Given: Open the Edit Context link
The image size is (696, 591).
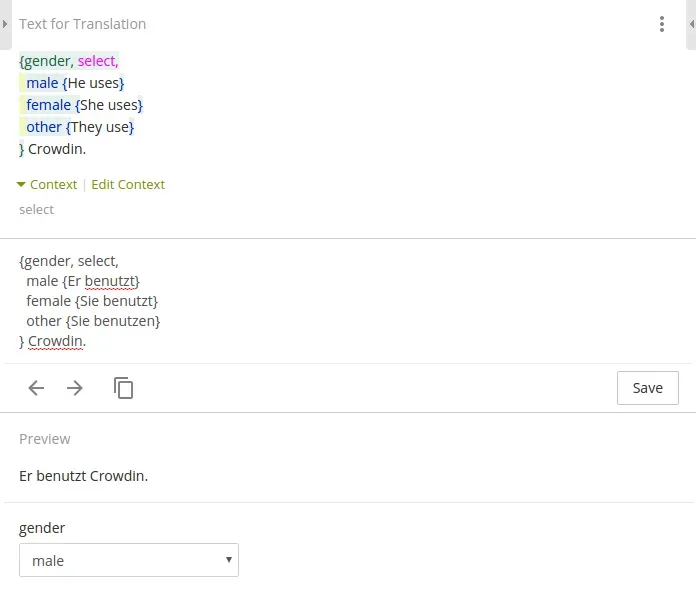Looking at the screenshot, I should (x=128, y=184).
